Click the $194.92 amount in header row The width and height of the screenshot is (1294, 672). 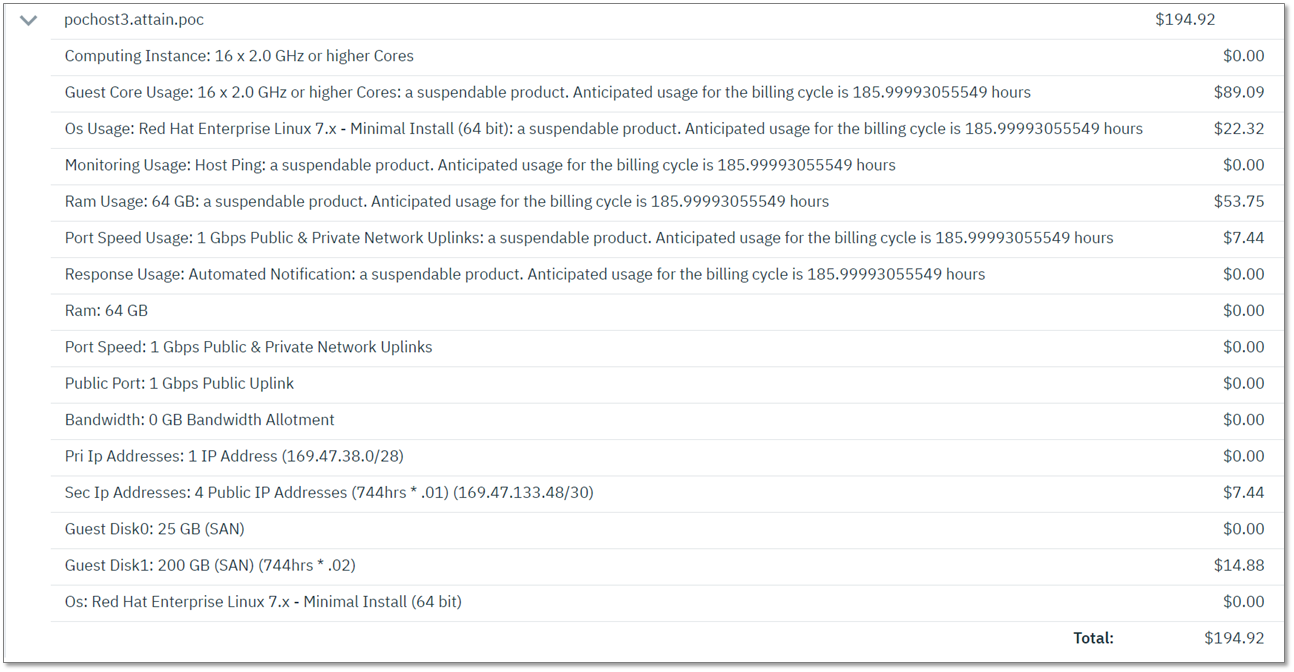1185,20
